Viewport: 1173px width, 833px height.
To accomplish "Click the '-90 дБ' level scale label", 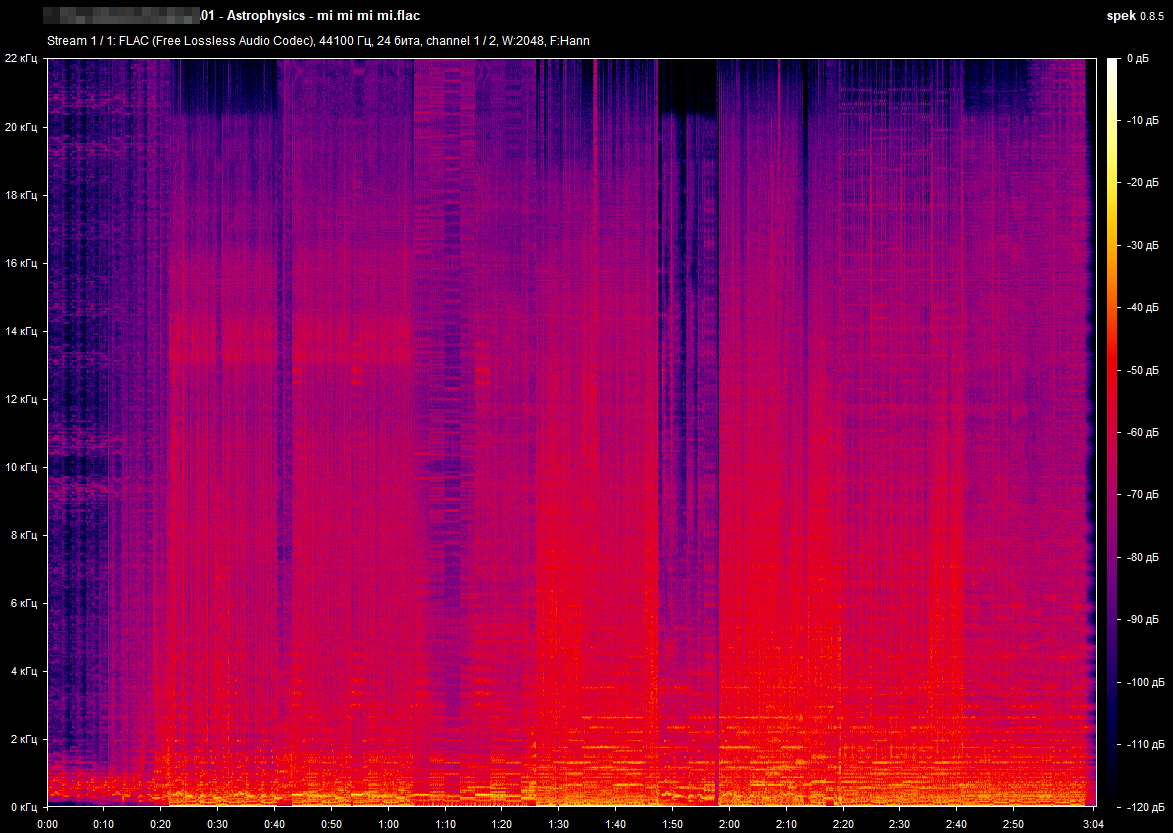I will pyautogui.click(x=1141, y=620).
